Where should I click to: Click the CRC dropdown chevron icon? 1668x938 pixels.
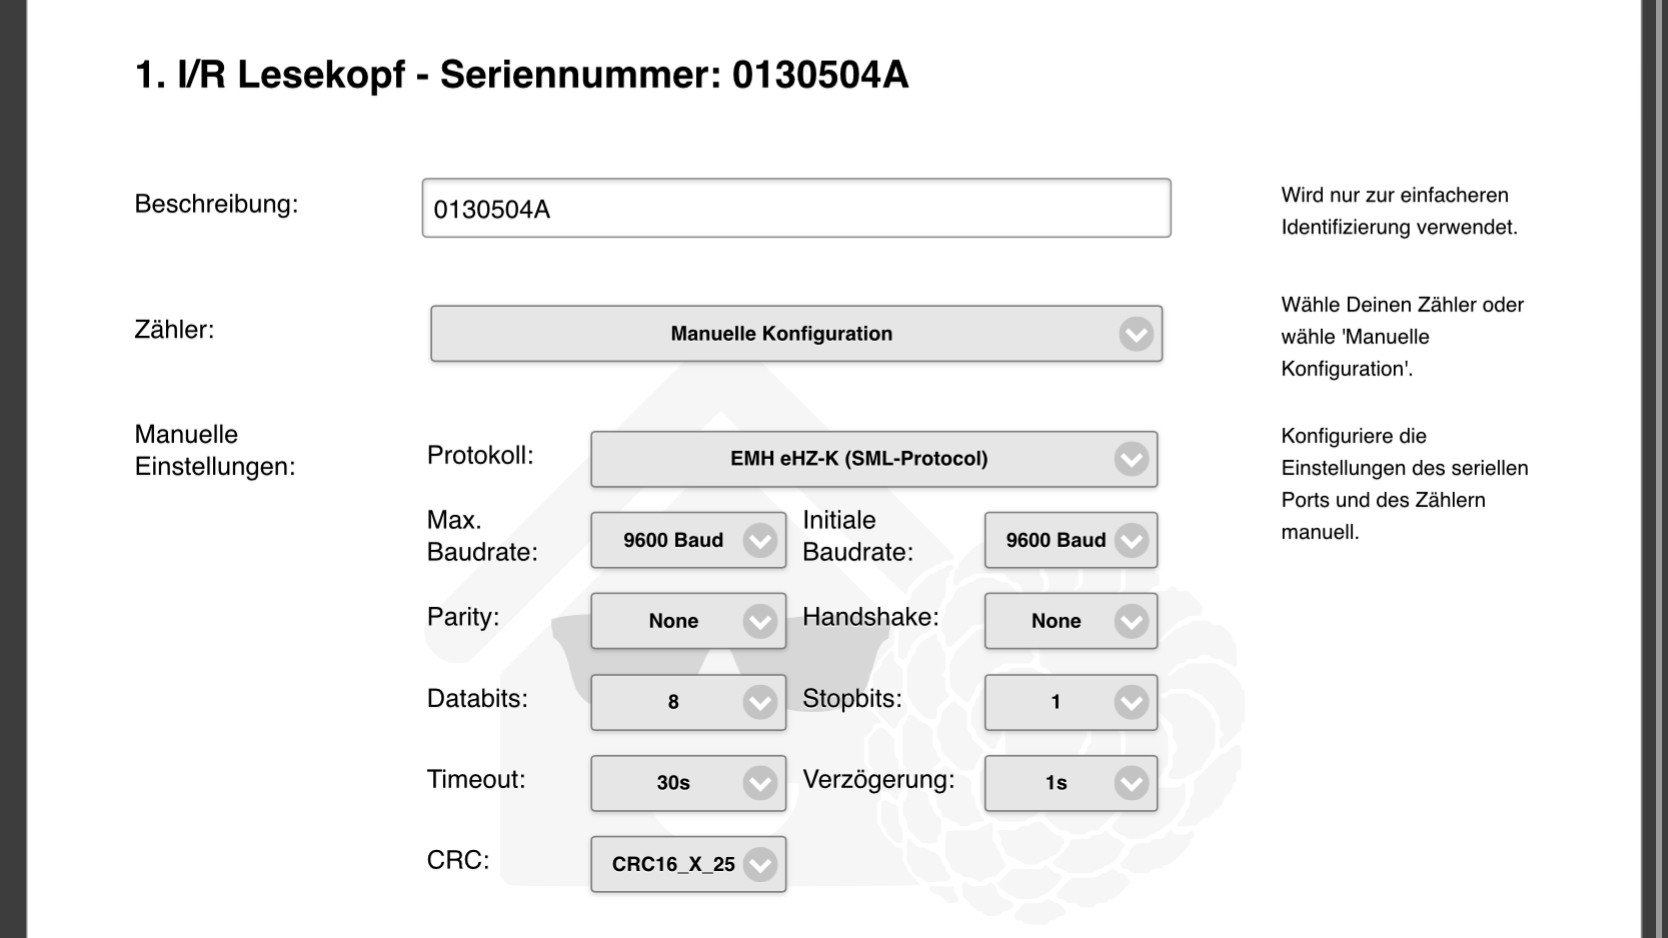tap(760, 865)
